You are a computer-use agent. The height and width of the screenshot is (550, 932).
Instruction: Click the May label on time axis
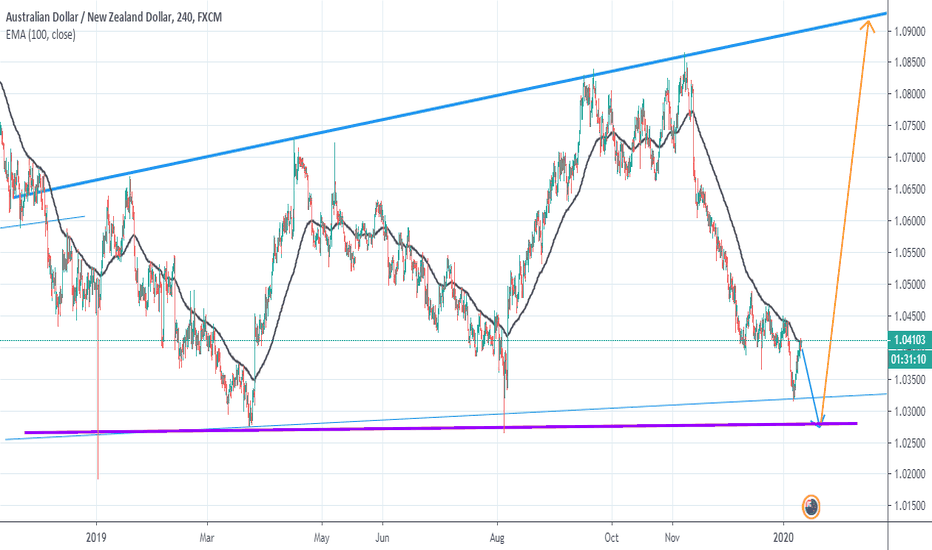[x=322, y=535]
